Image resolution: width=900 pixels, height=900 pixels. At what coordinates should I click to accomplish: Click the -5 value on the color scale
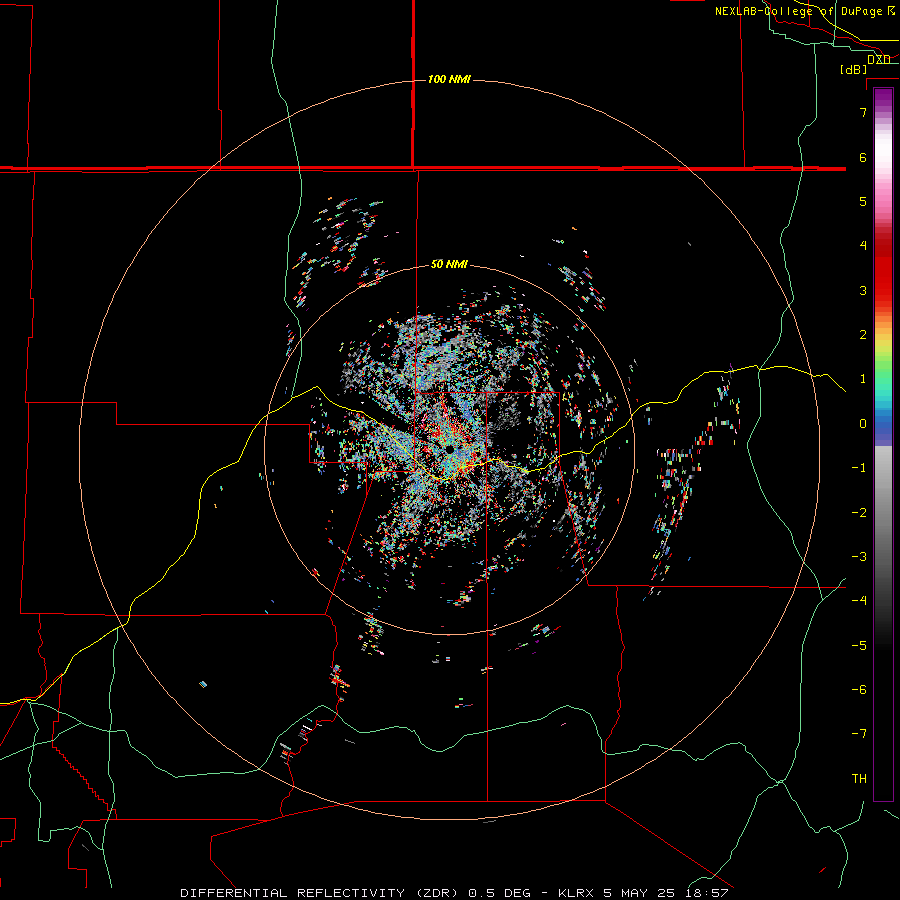tap(859, 646)
